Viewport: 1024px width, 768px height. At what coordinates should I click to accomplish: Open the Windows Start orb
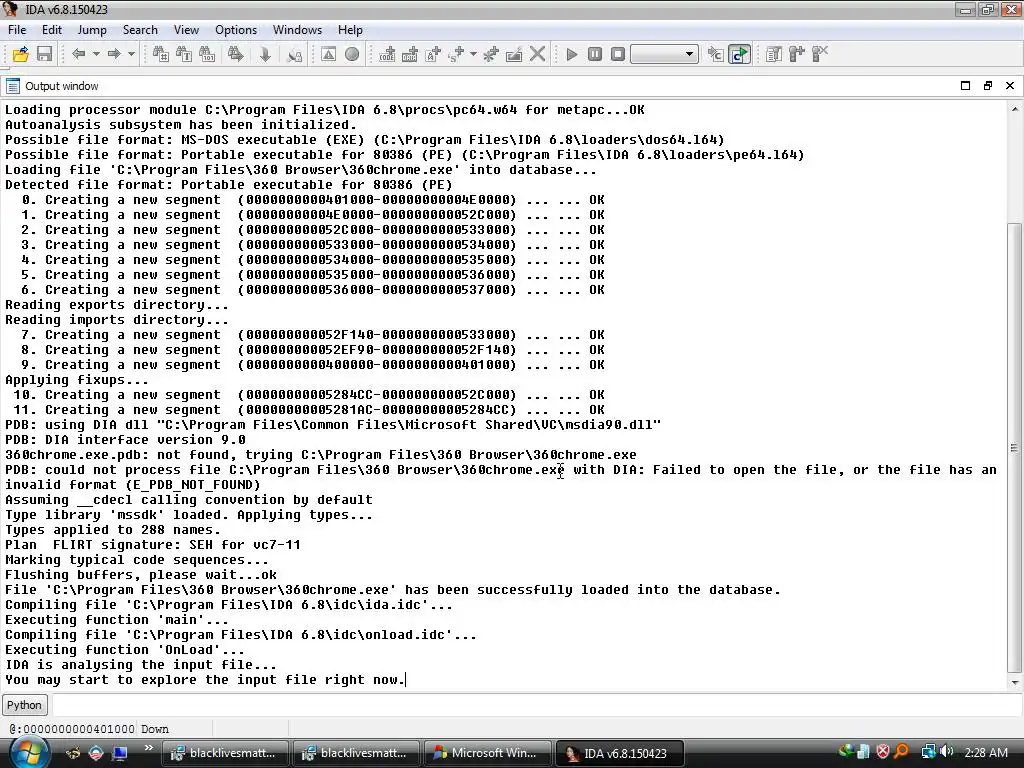27,752
